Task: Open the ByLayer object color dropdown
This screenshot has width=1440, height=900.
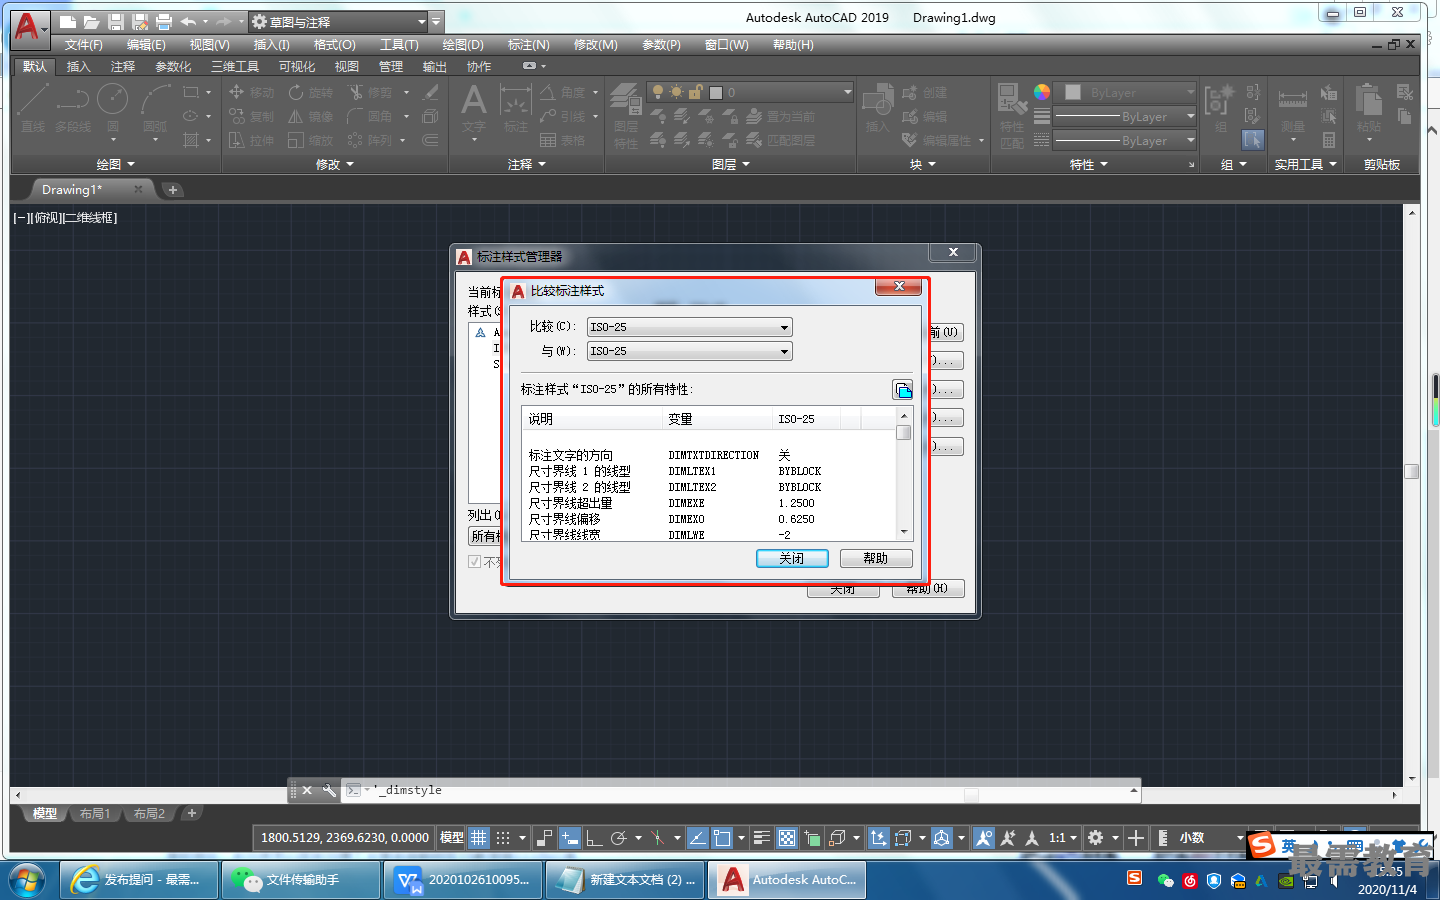Action: tap(1127, 92)
